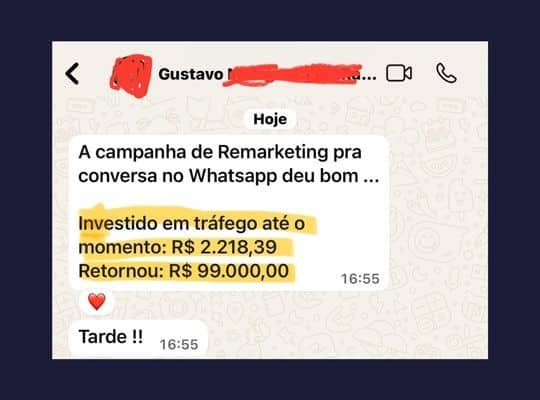Image resolution: width=540 pixels, height=400 pixels.
Task: Tap highlighted line Investido em tráfego
Action: 191,224
